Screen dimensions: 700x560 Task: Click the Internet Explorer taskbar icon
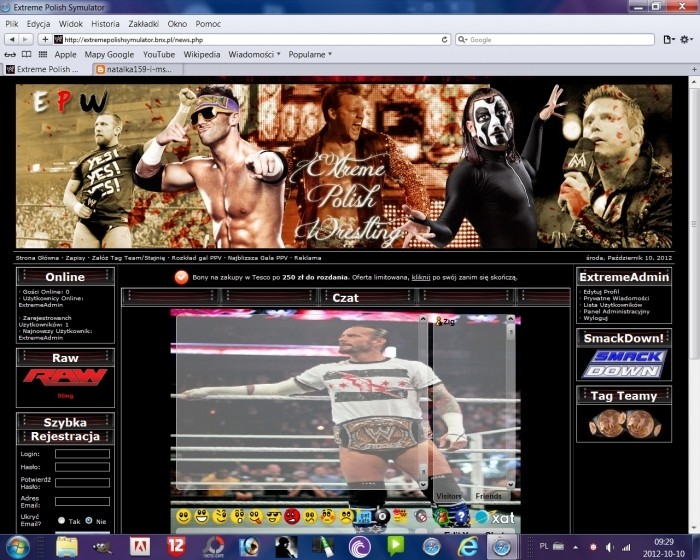click(x=466, y=546)
